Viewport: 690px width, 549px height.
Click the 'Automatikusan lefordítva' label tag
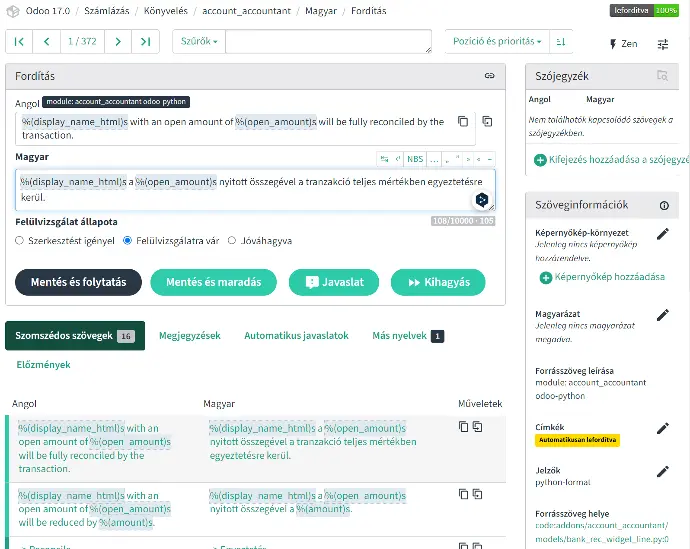click(x=577, y=440)
